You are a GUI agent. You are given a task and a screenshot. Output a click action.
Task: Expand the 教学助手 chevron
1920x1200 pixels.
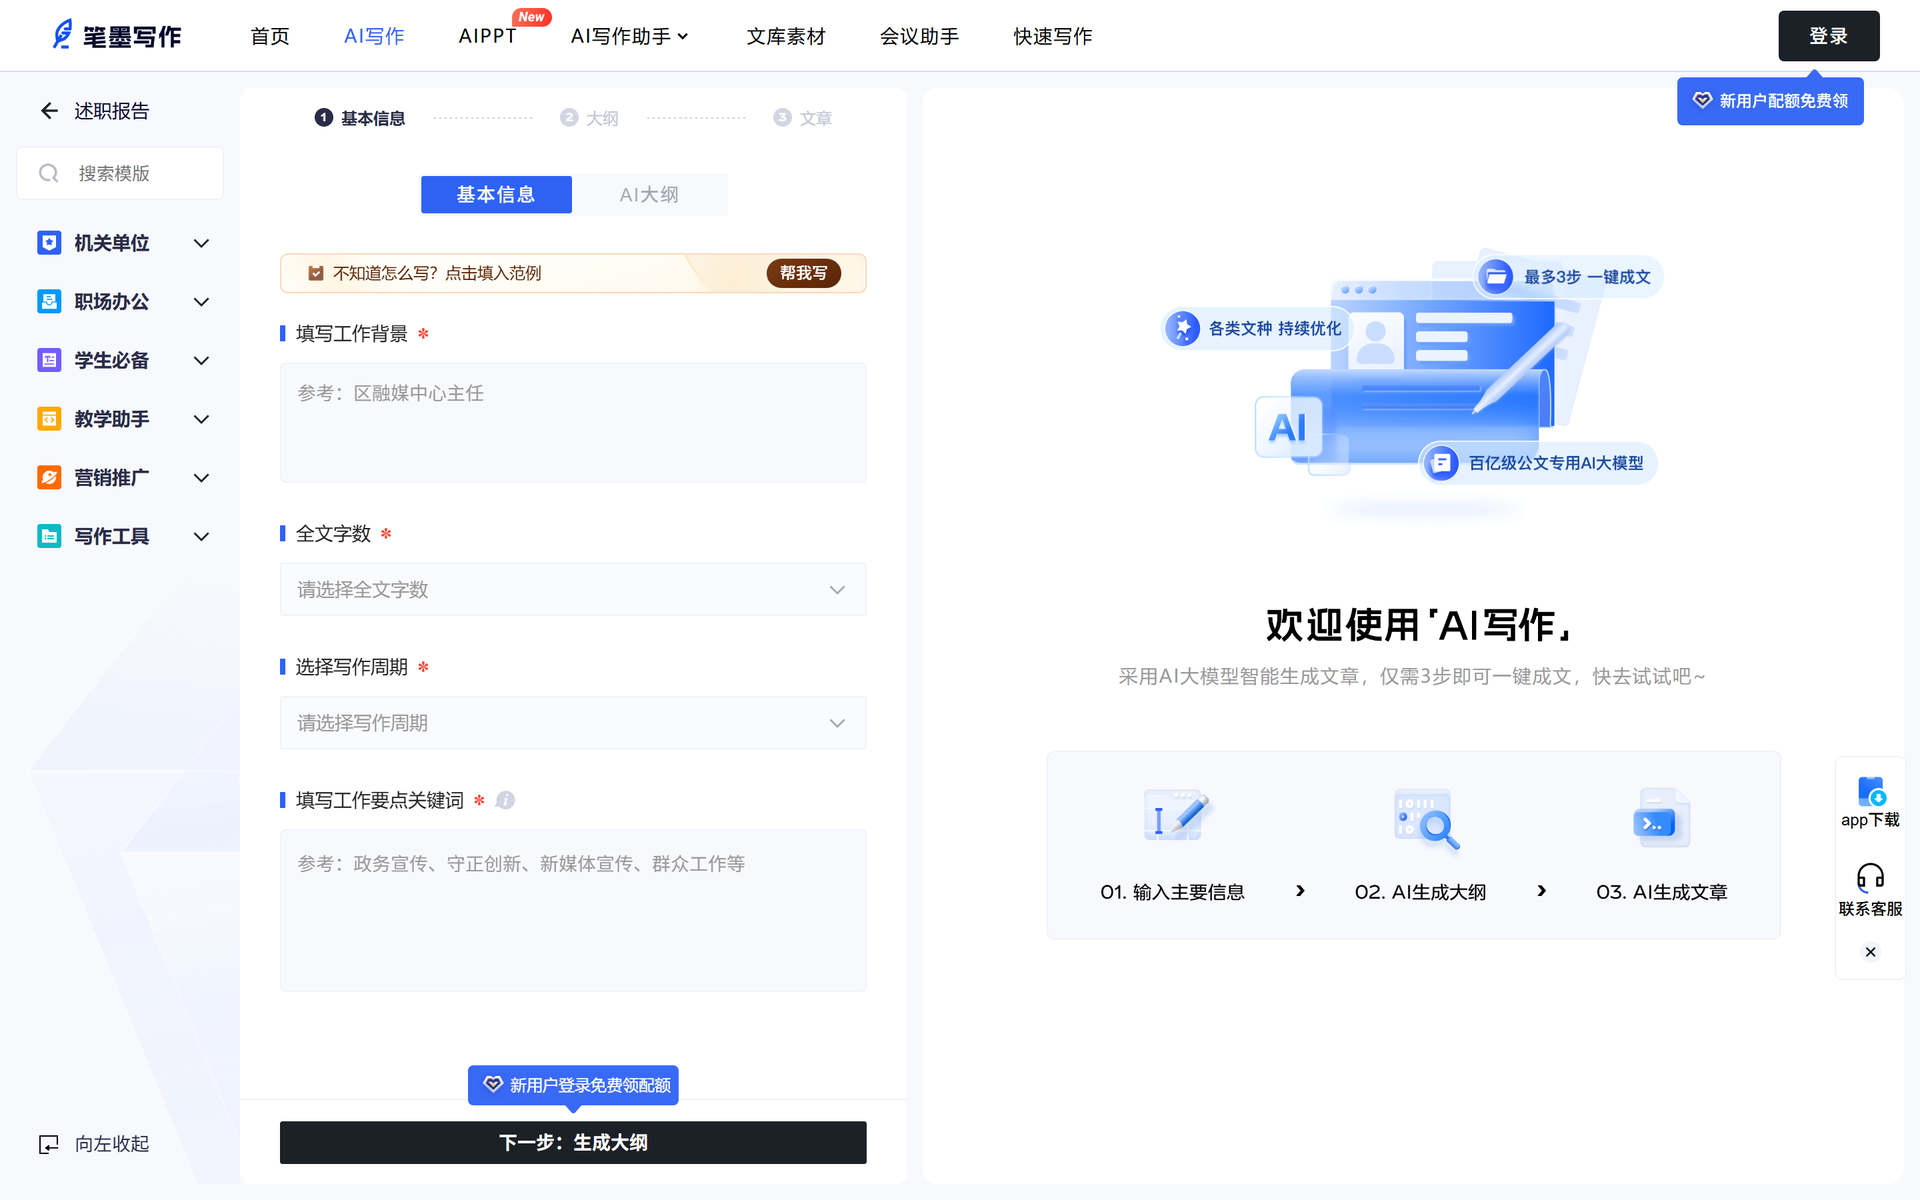pos(201,419)
